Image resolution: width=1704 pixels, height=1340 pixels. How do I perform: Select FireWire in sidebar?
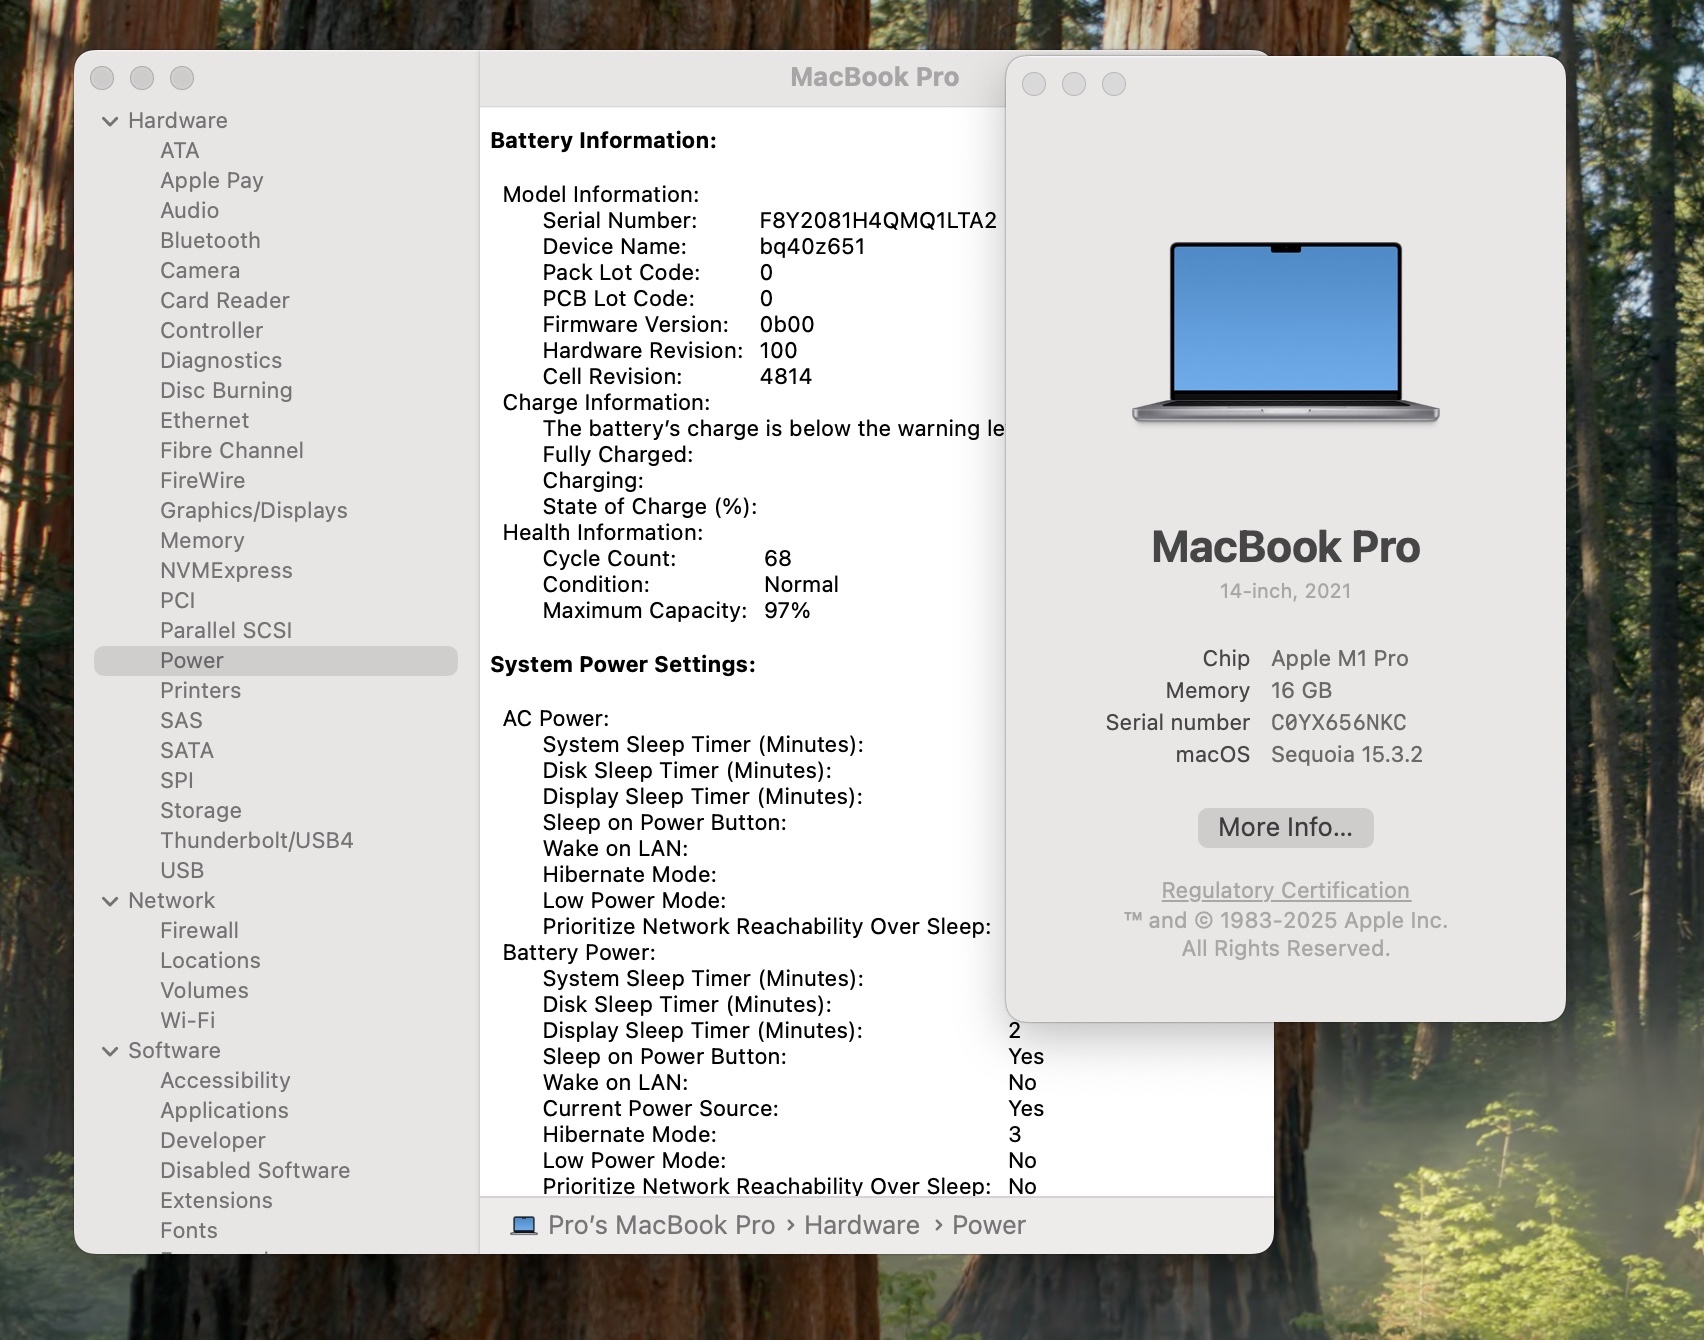point(203,481)
